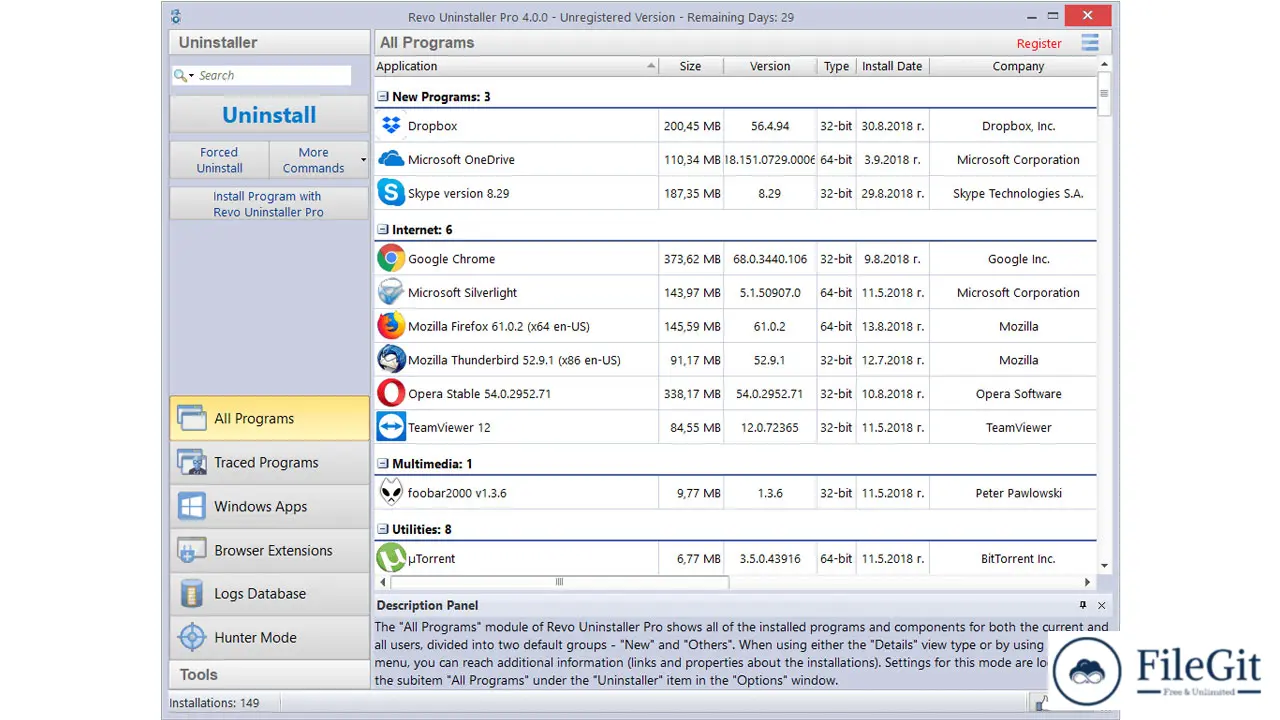Image resolution: width=1280 pixels, height=720 pixels.
Task: Click the All Programs sidebar icon
Action: click(192, 418)
